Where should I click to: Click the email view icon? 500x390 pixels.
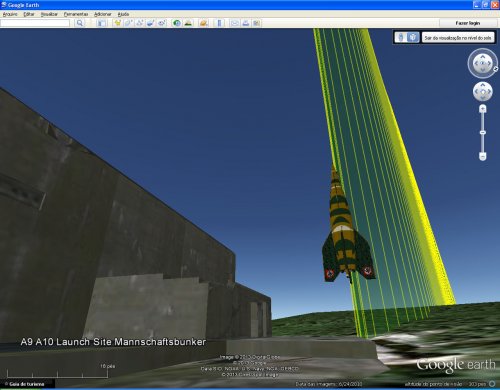click(235, 23)
